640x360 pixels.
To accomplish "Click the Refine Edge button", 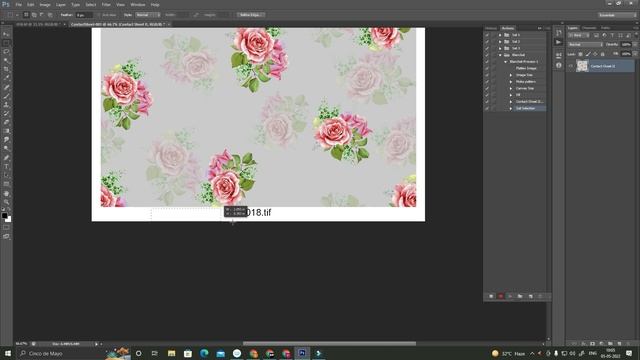I will 251,15.
